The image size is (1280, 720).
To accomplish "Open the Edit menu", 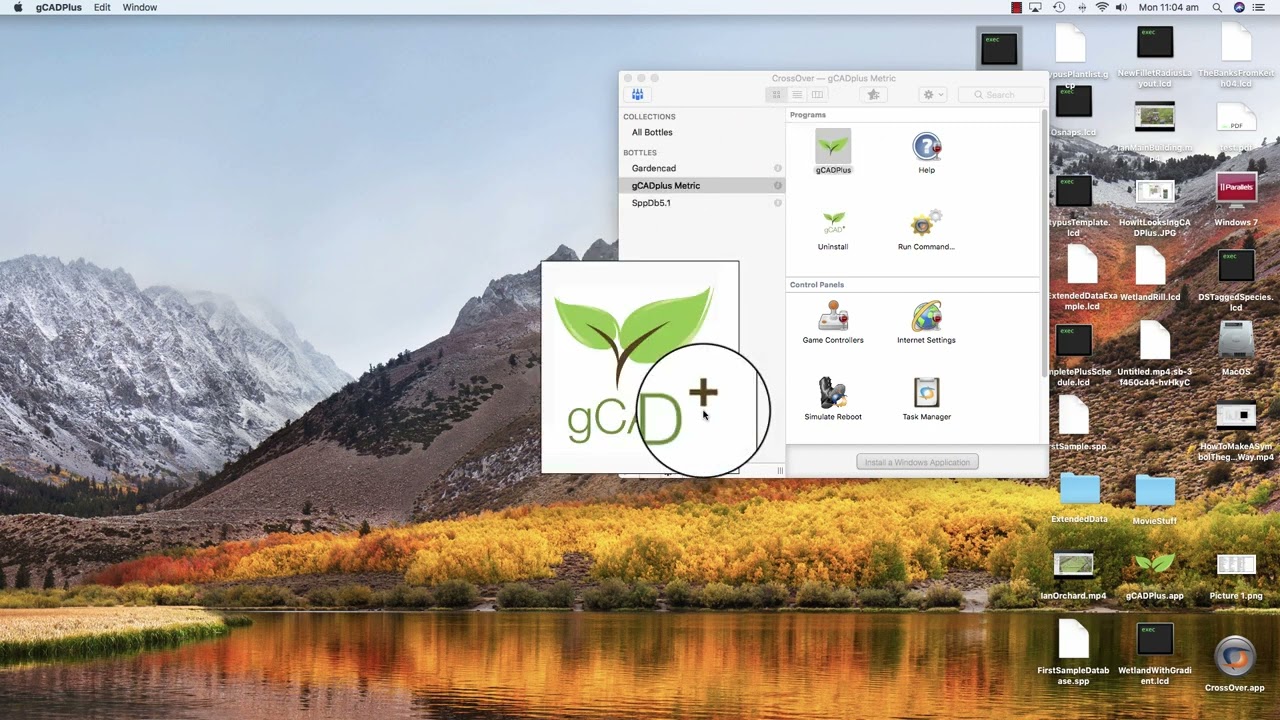I will [x=102, y=7].
